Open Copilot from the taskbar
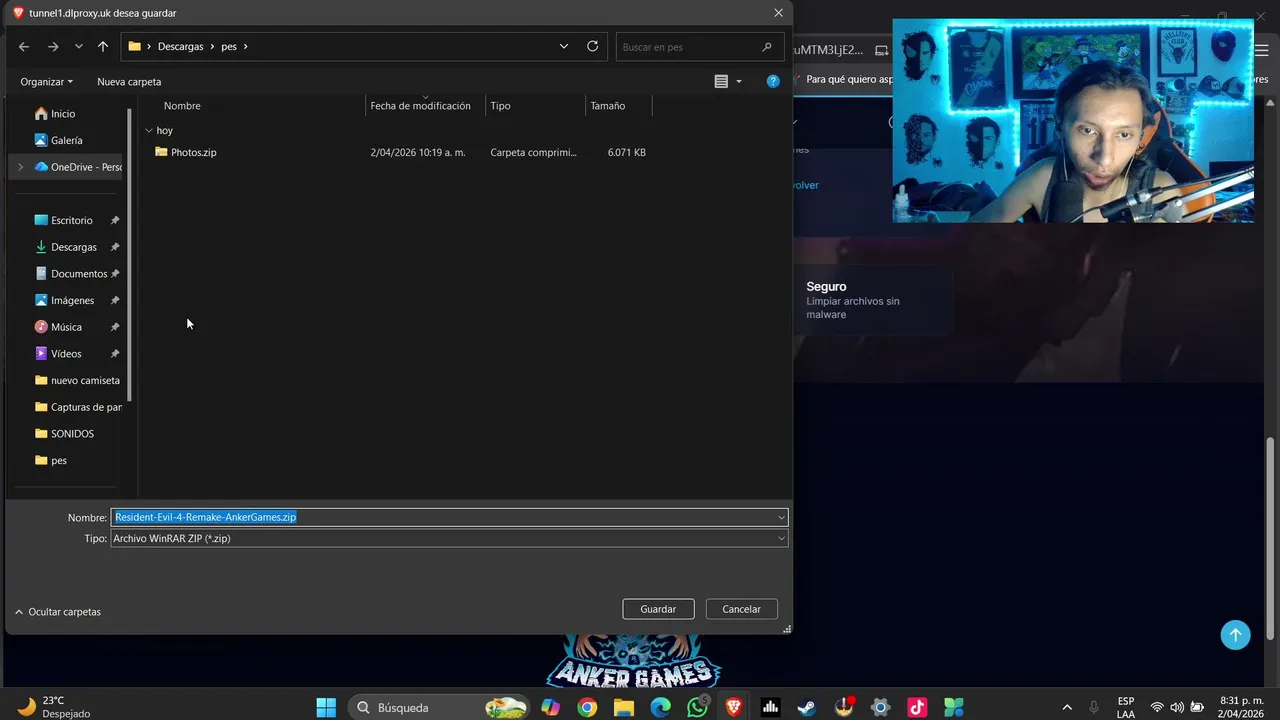 point(550,707)
